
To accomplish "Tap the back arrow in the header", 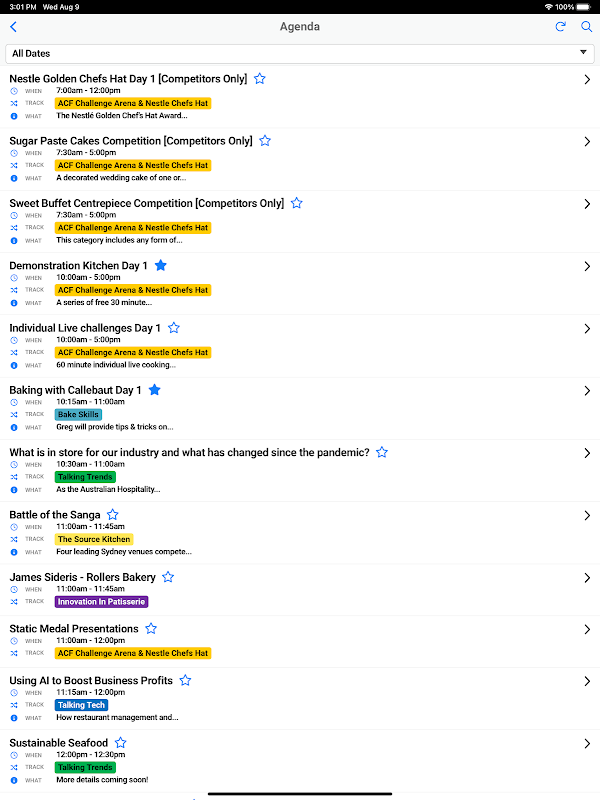I will pyautogui.click(x=13, y=27).
